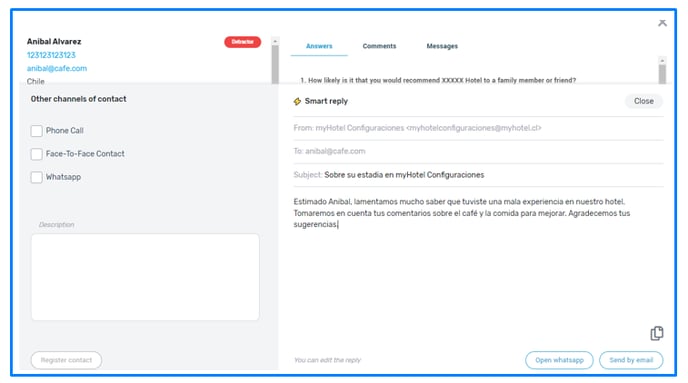Image resolution: width=688 pixels, height=383 pixels.
Task: Click the Open whatsapp button
Action: click(559, 360)
